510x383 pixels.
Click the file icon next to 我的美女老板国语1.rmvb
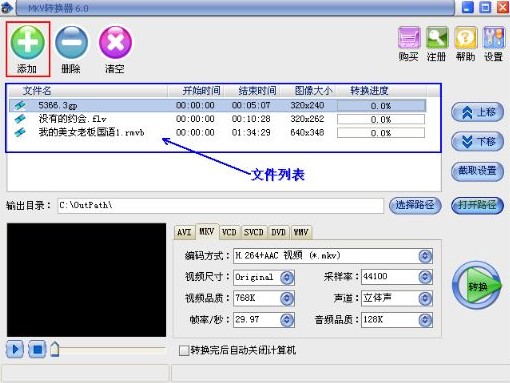20,132
